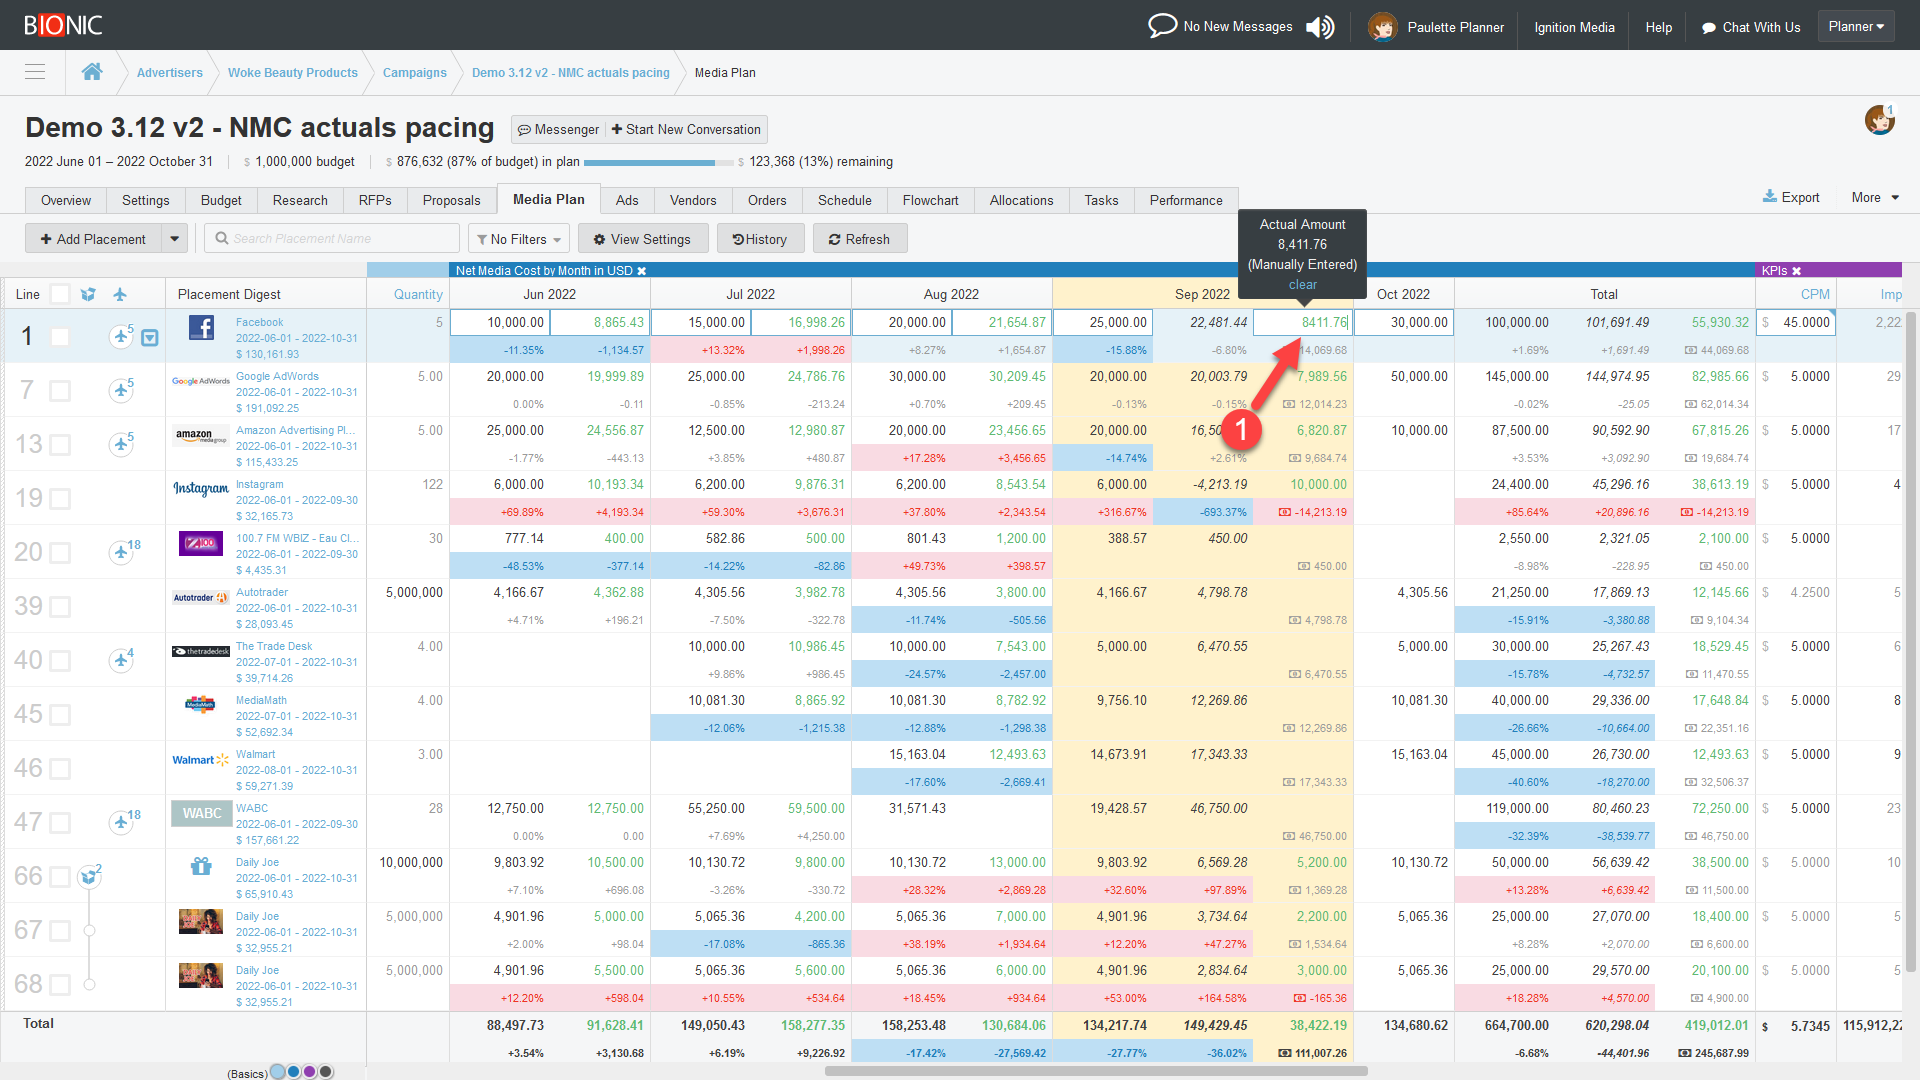
Task: Click the Export link
Action: point(1791,198)
